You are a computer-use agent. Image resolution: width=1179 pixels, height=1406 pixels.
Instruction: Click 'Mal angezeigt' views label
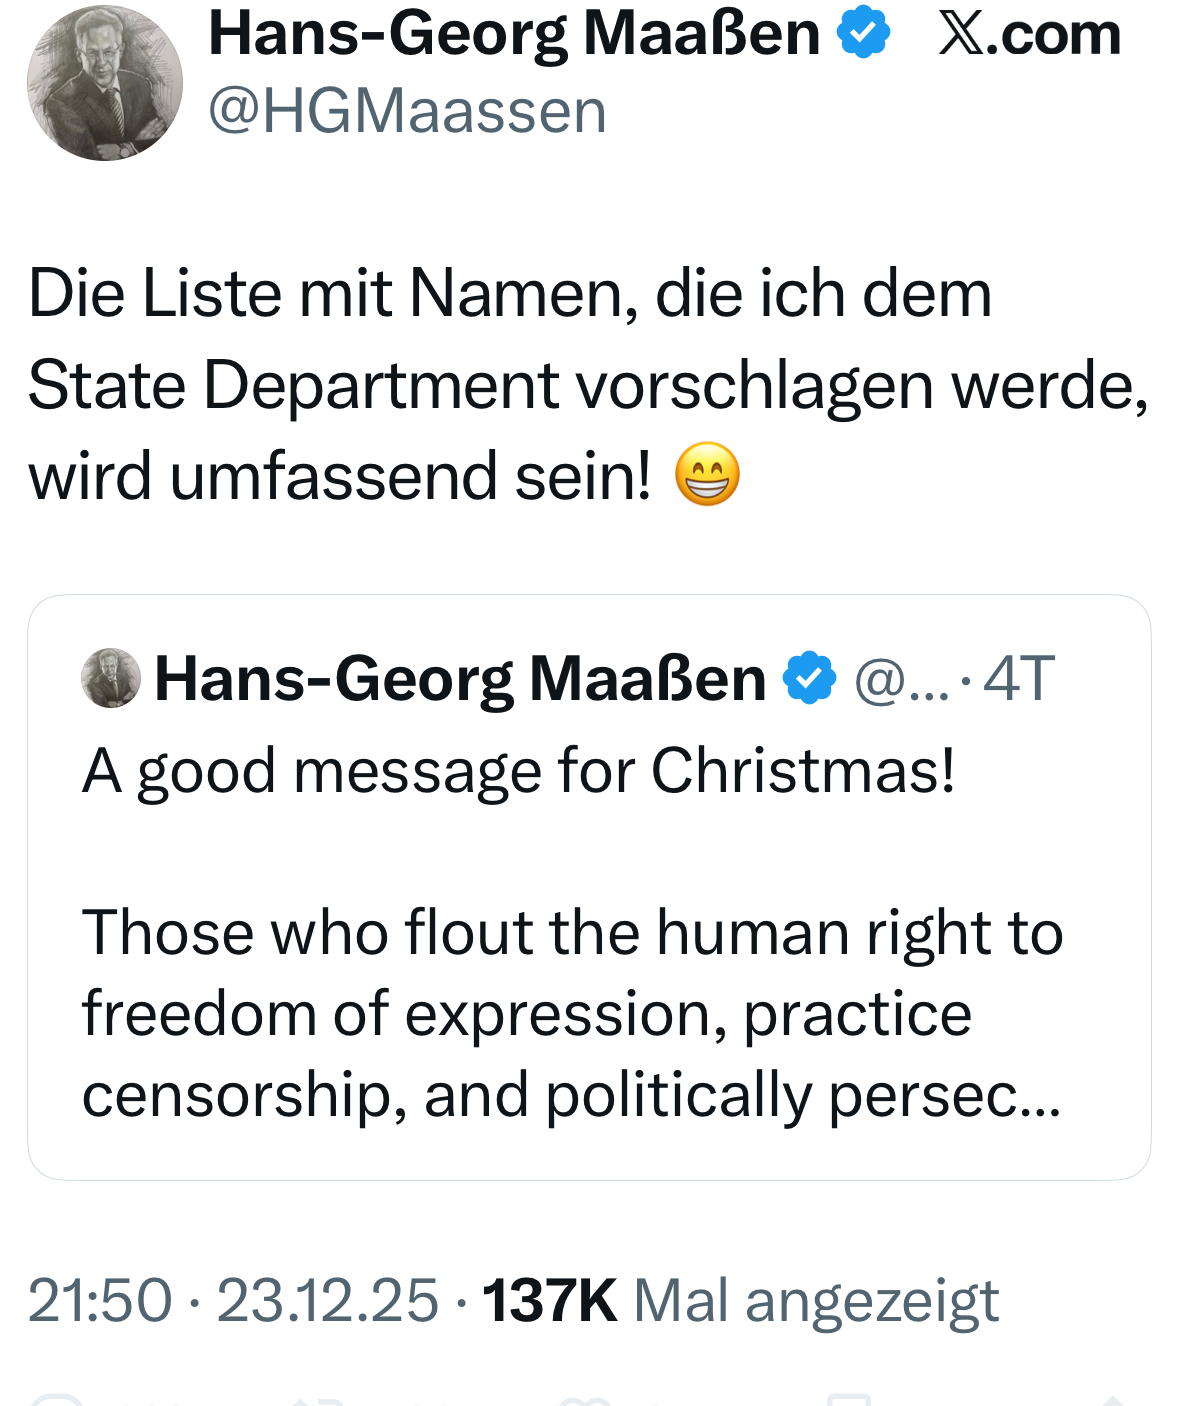pyautogui.click(x=816, y=1301)
